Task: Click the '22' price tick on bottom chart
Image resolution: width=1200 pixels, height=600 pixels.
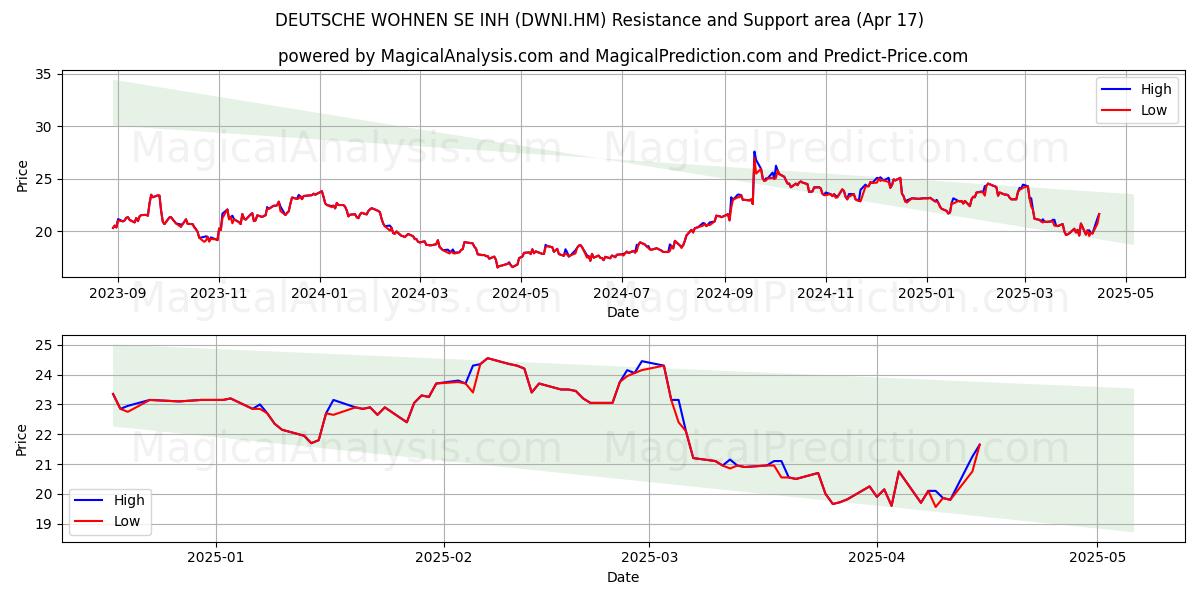Action: 44,435
